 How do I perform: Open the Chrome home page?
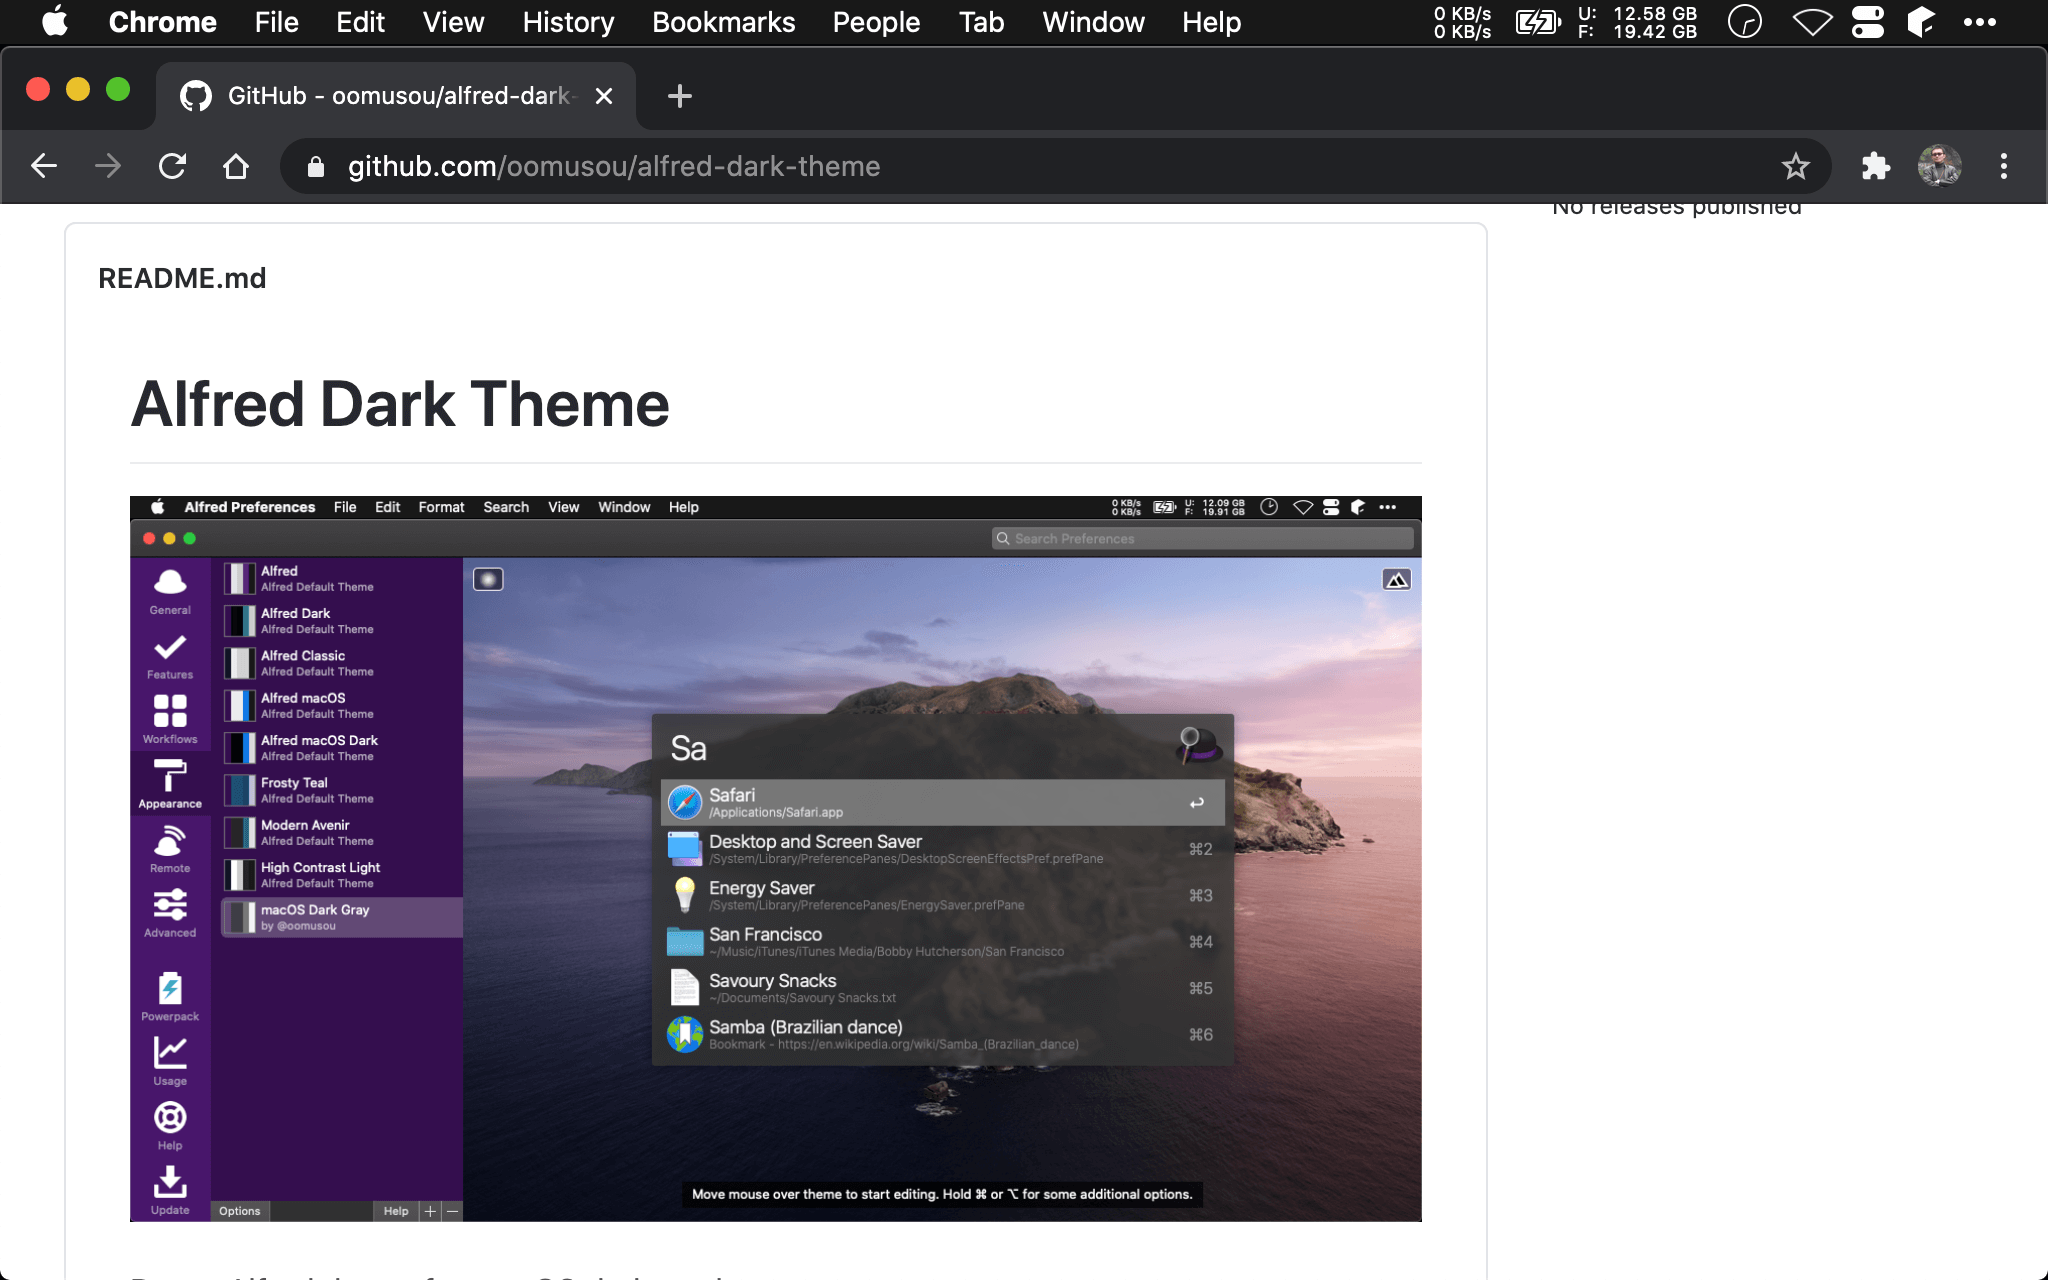coord(236,166)
